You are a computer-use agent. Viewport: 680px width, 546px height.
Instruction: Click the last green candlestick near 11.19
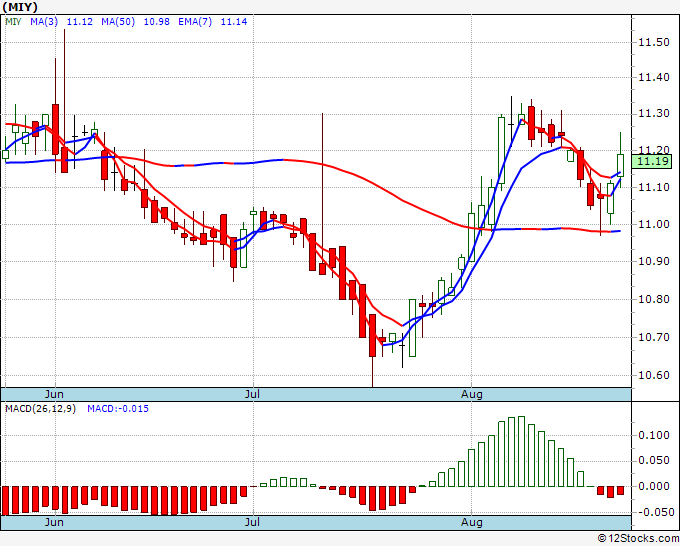[621, 165]
